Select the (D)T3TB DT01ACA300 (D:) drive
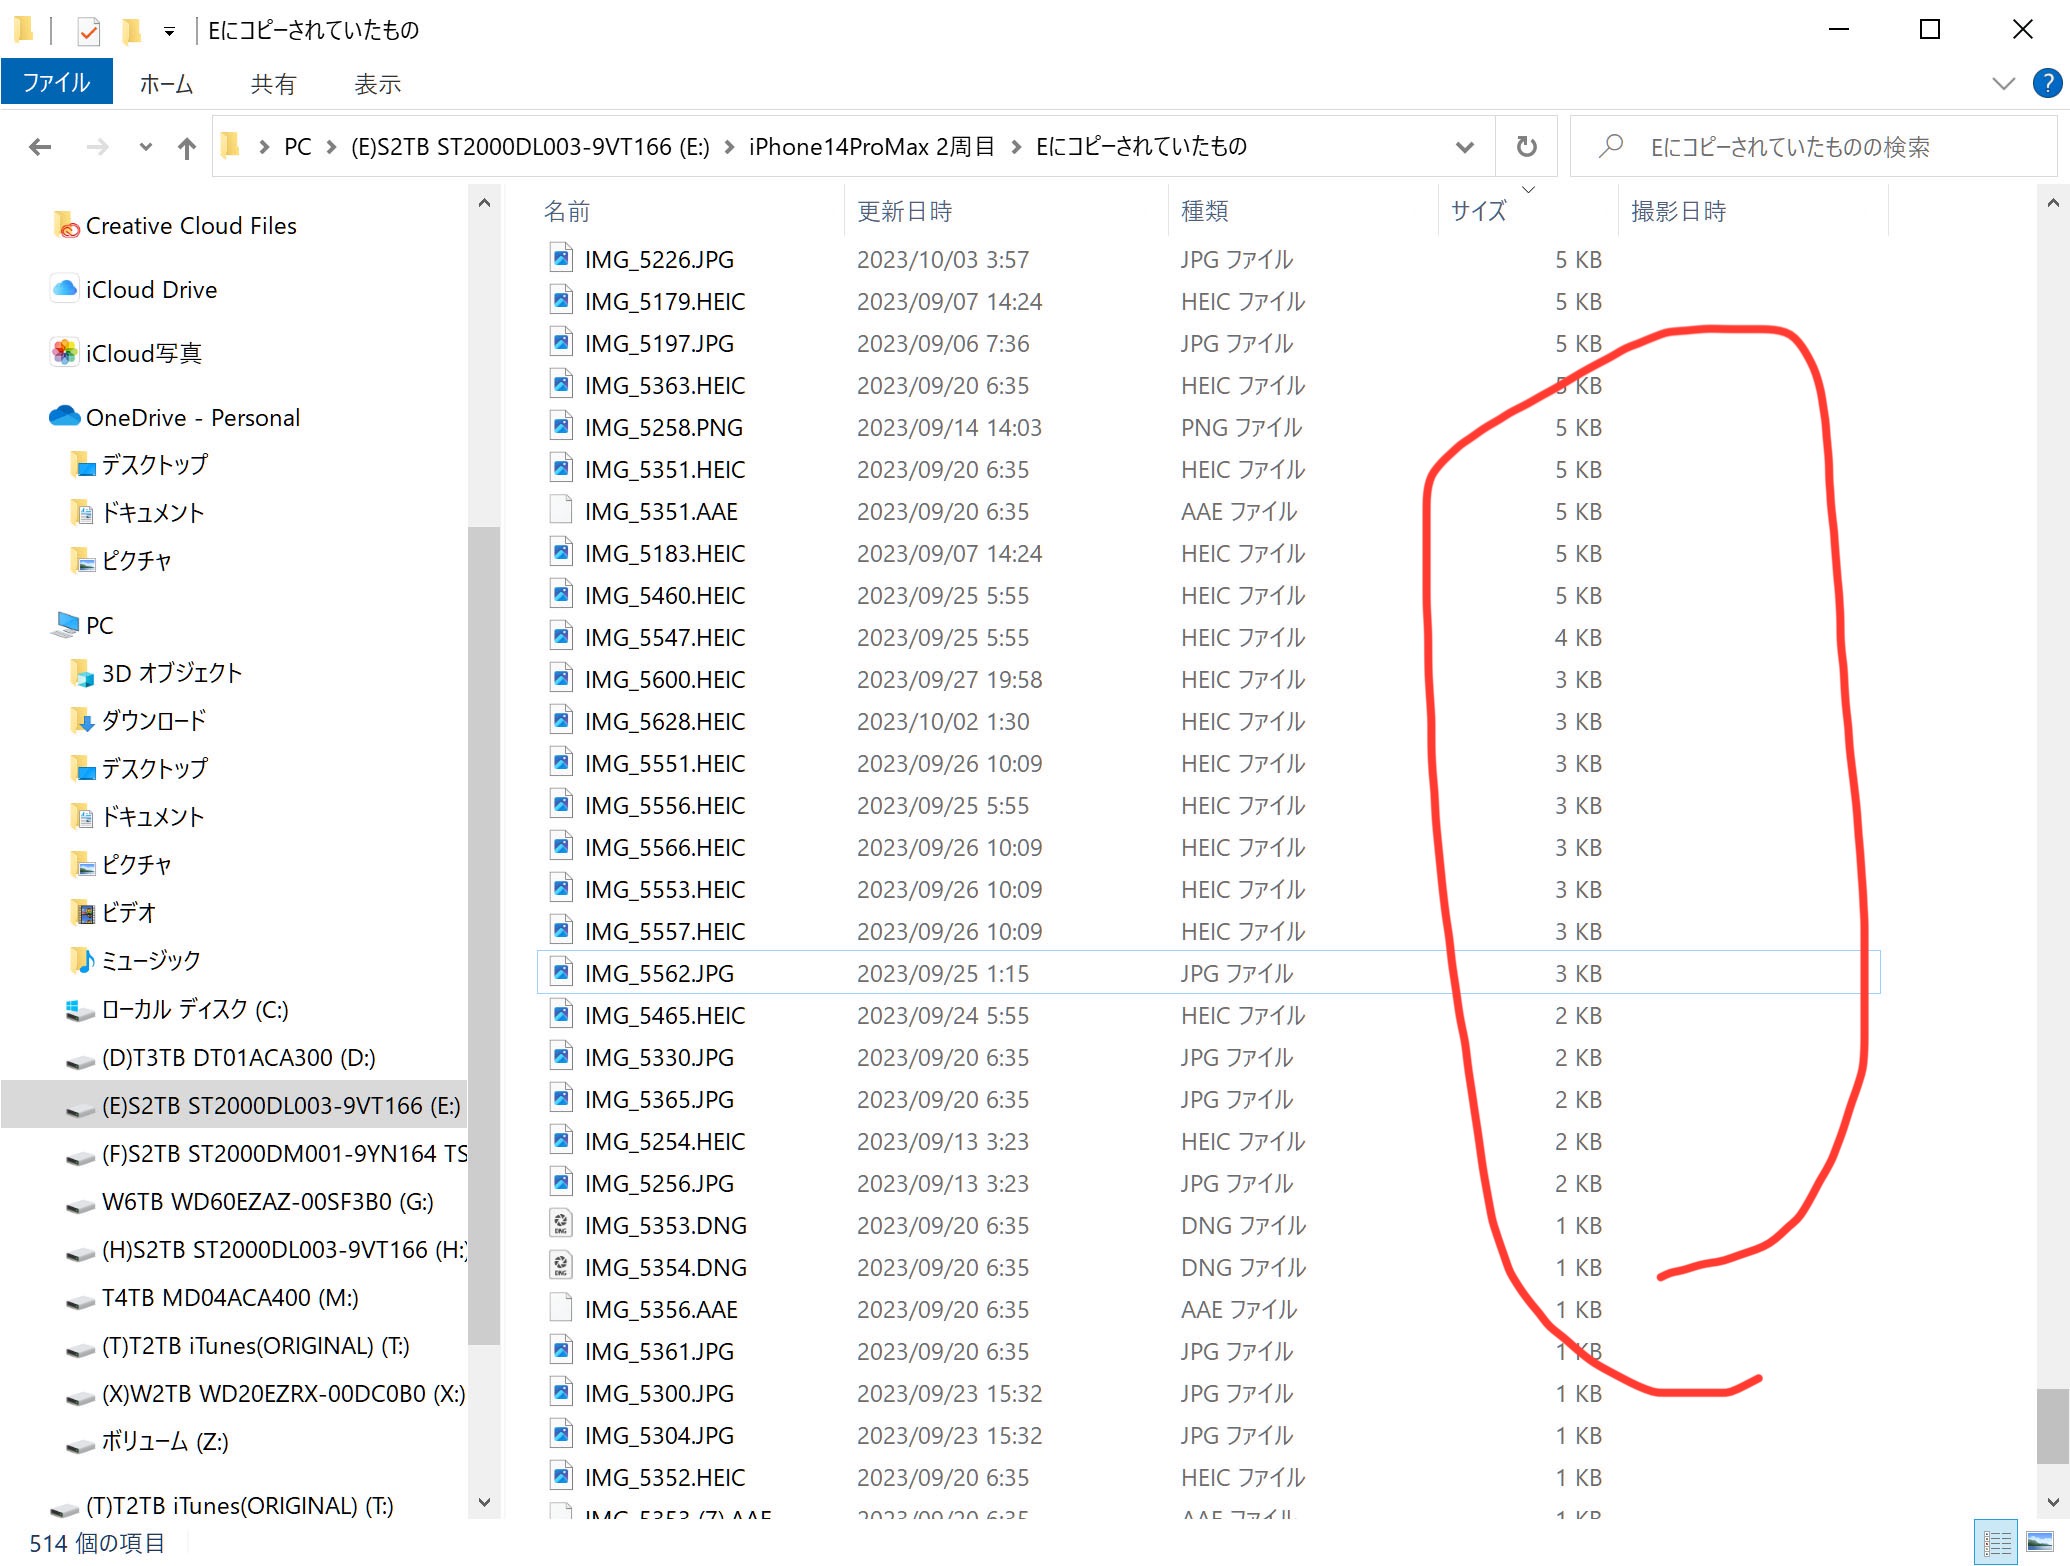Screen dimensions: 2070x1566 [238, 1058]
